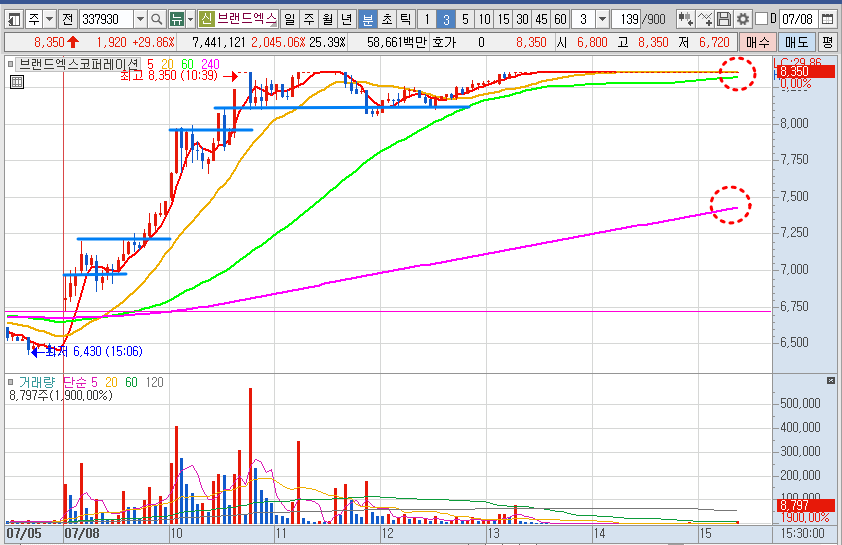Click the low price value 6,720
The height and width of the screenshot is (545, 842).
[x=714, y=42]
